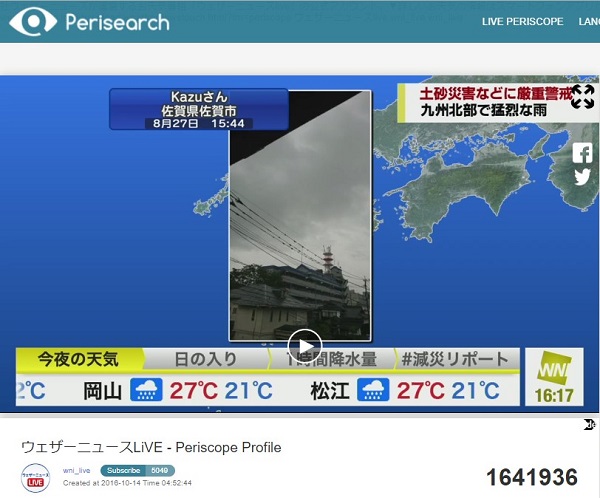This screenshot has width=600, height=498.
Task: Click the ウェザーニュースLiVE - Periscope Profile title
Action: coord(151,447)
